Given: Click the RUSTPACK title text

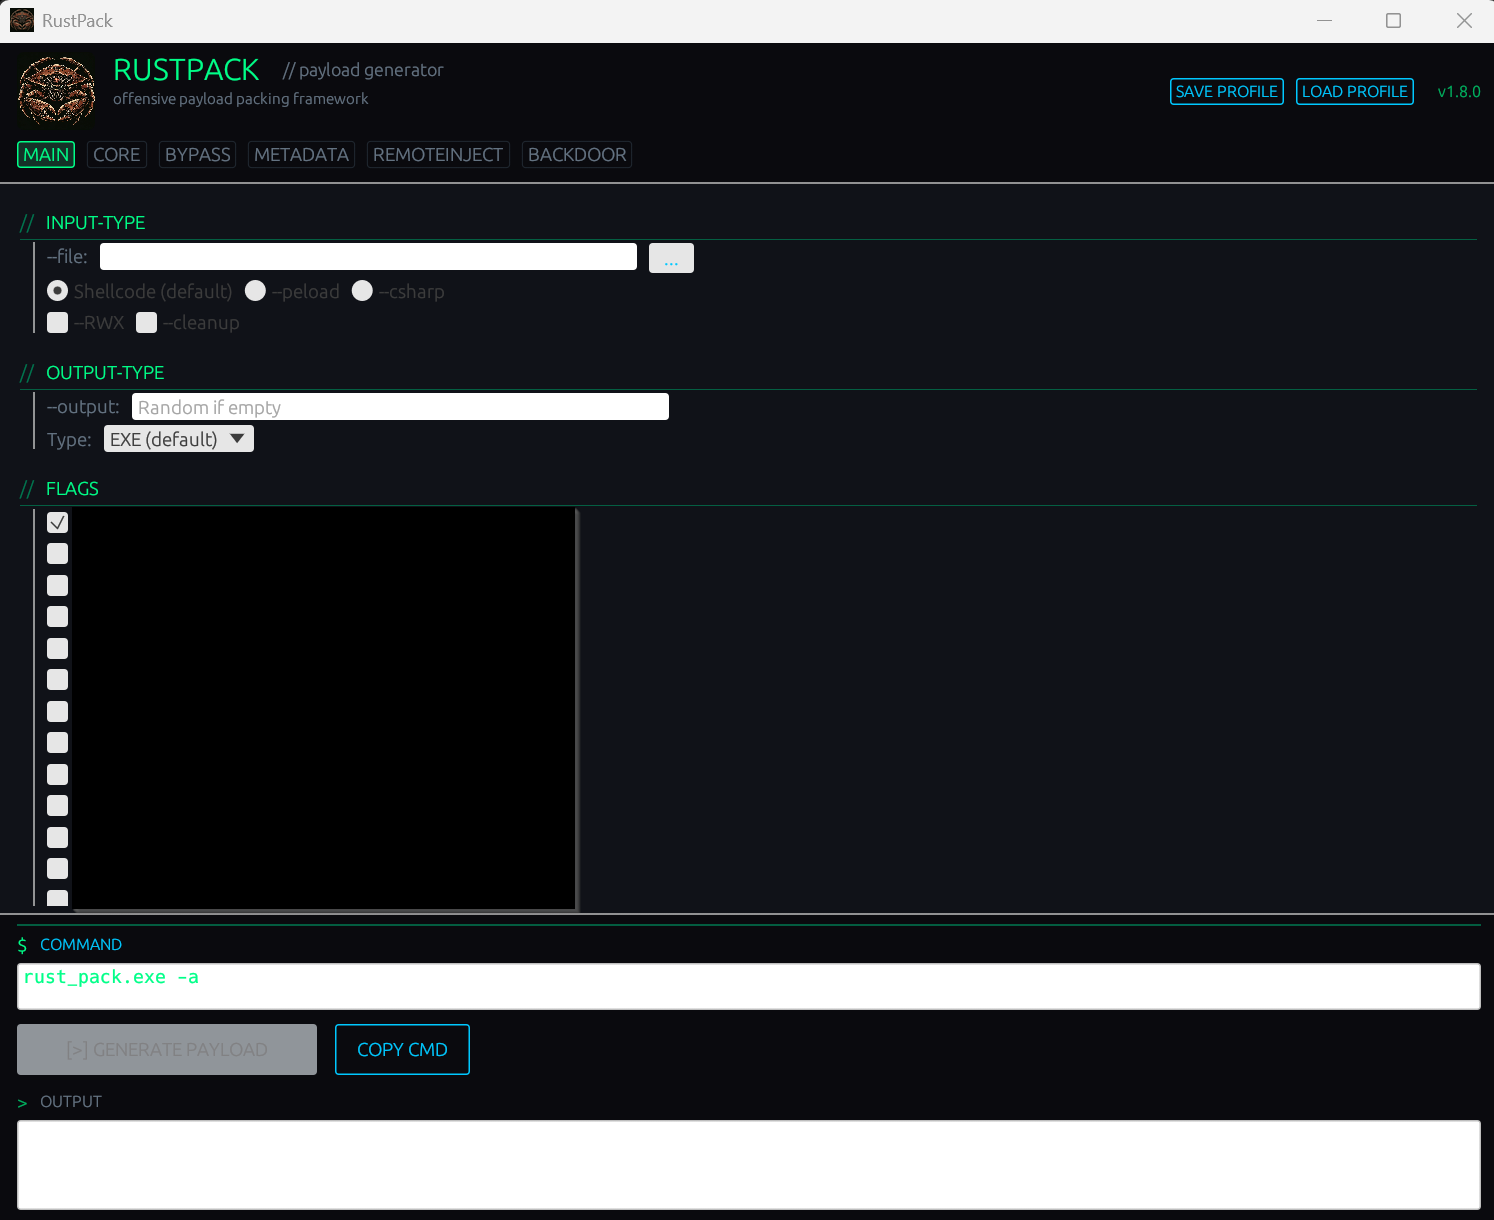Looking at the screenshot, I should 186,70.
